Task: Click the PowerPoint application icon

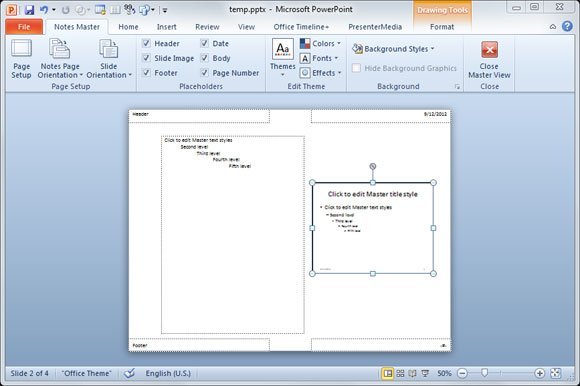Action: [11, 10]
